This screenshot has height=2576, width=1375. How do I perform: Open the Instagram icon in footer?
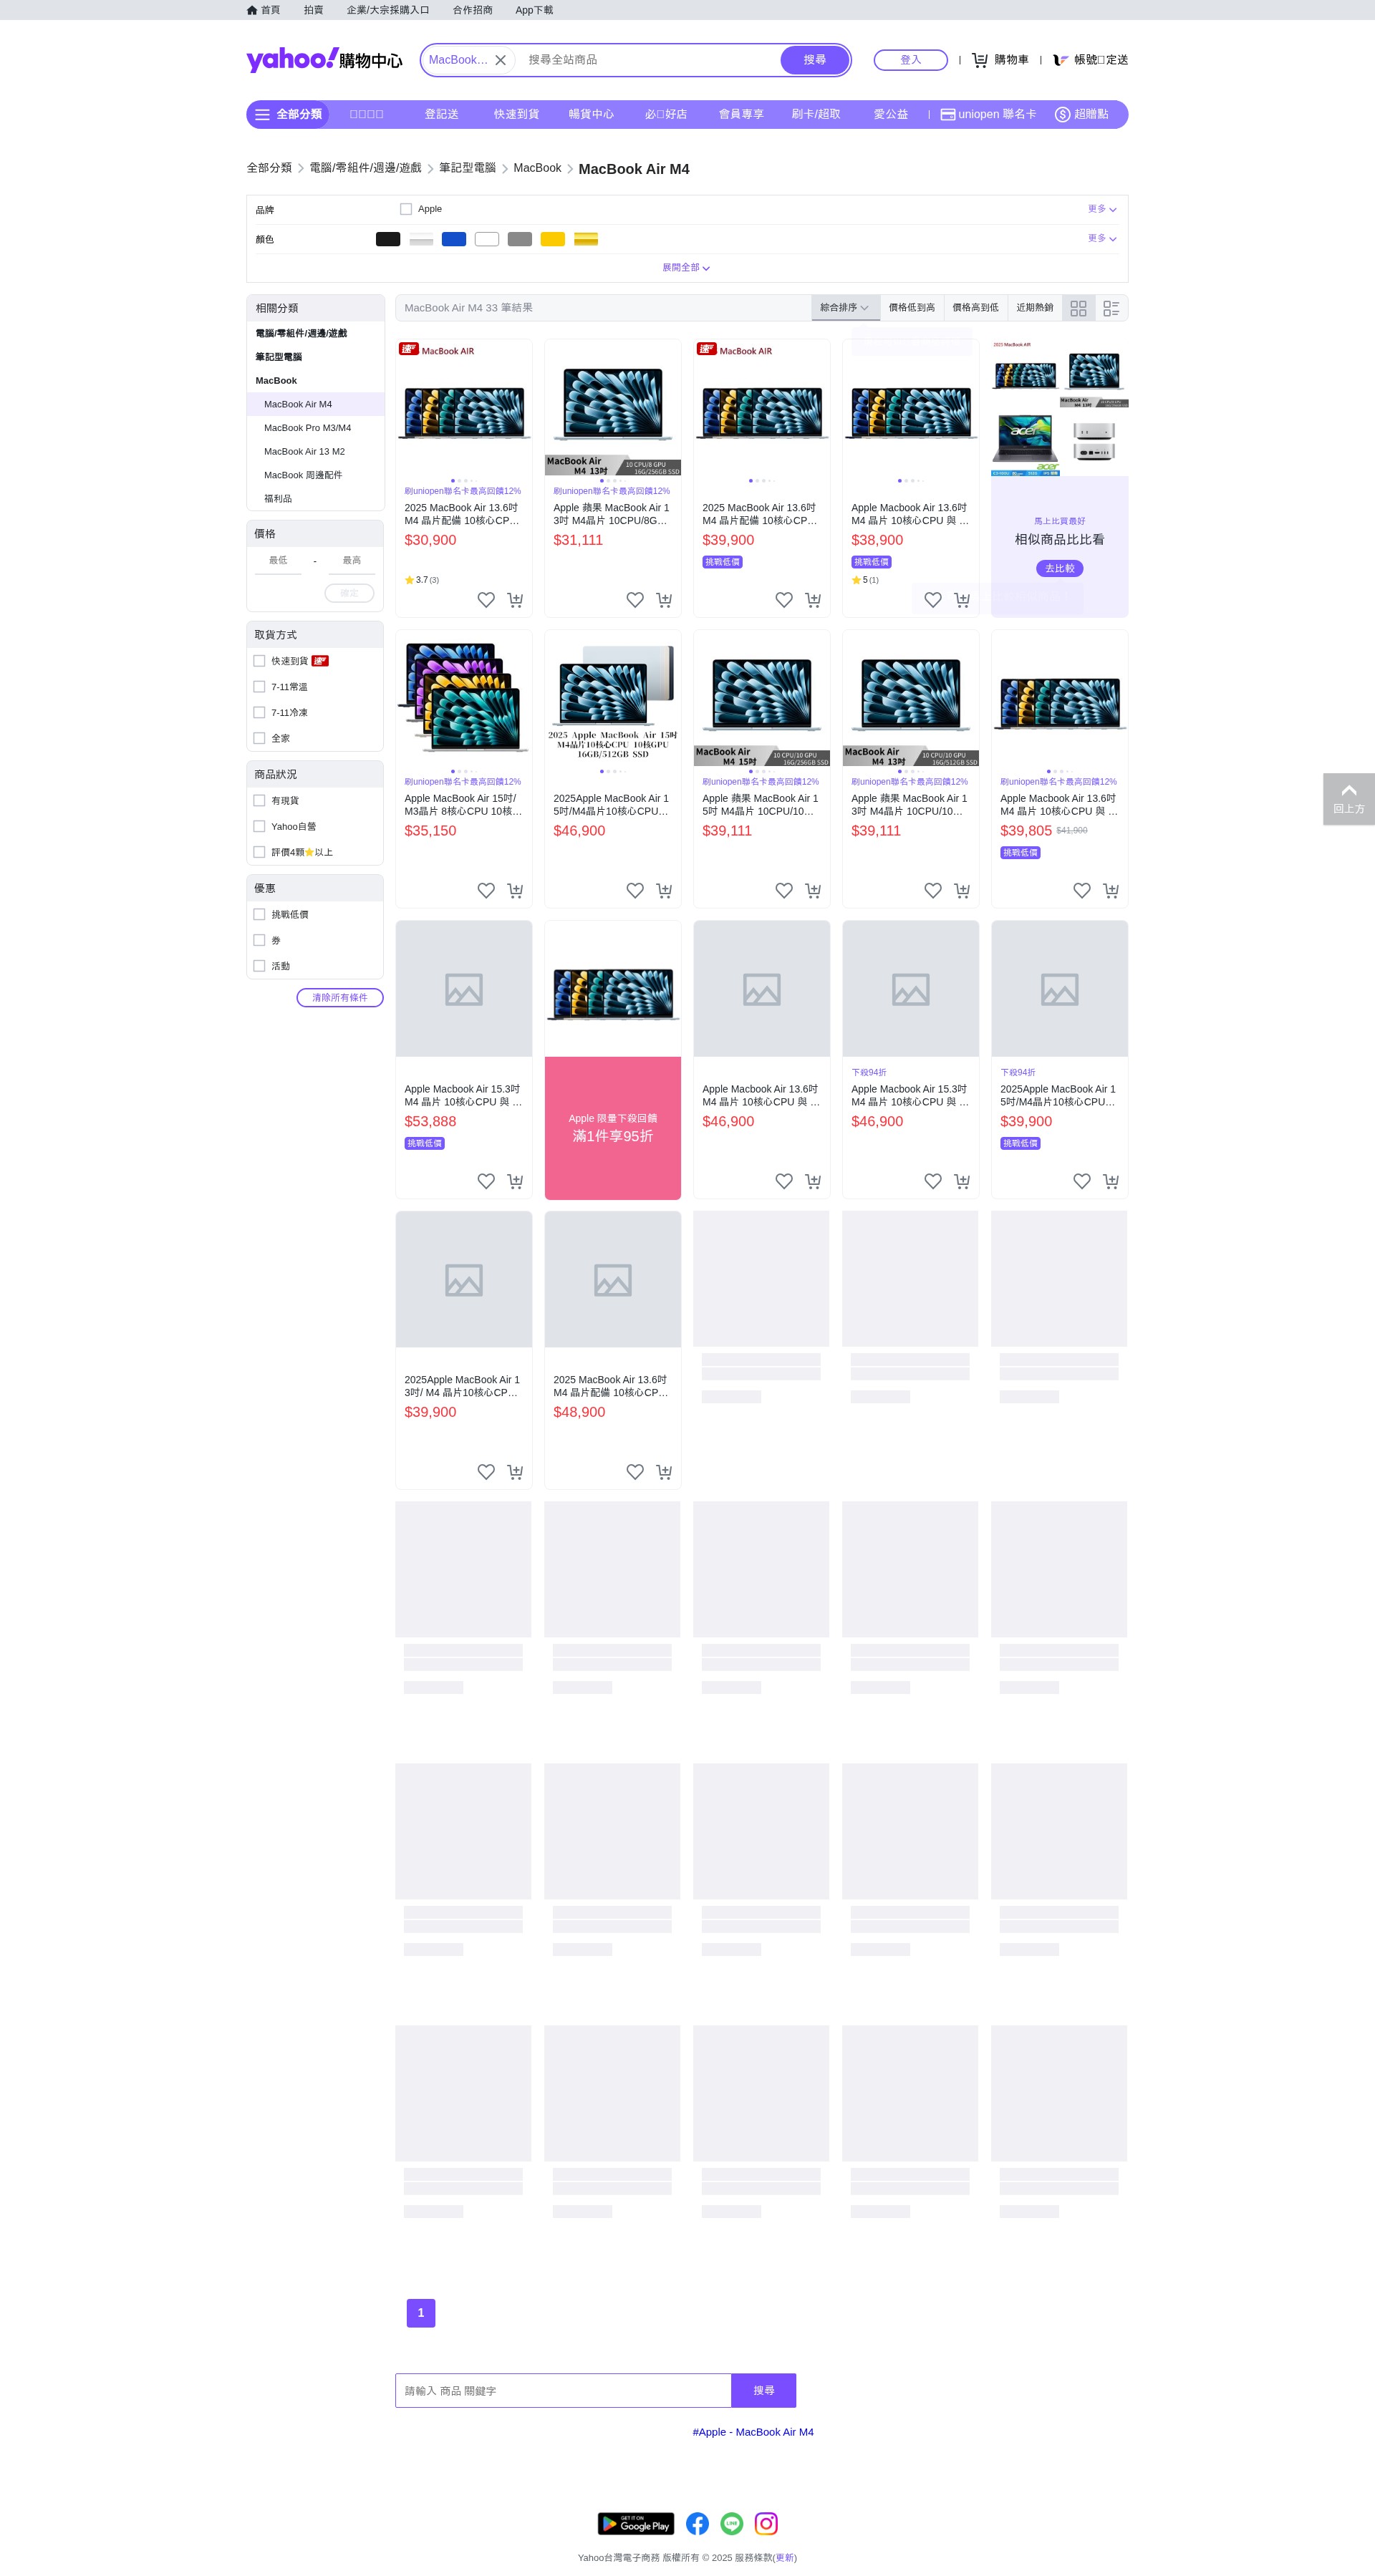coord(766,2524)
